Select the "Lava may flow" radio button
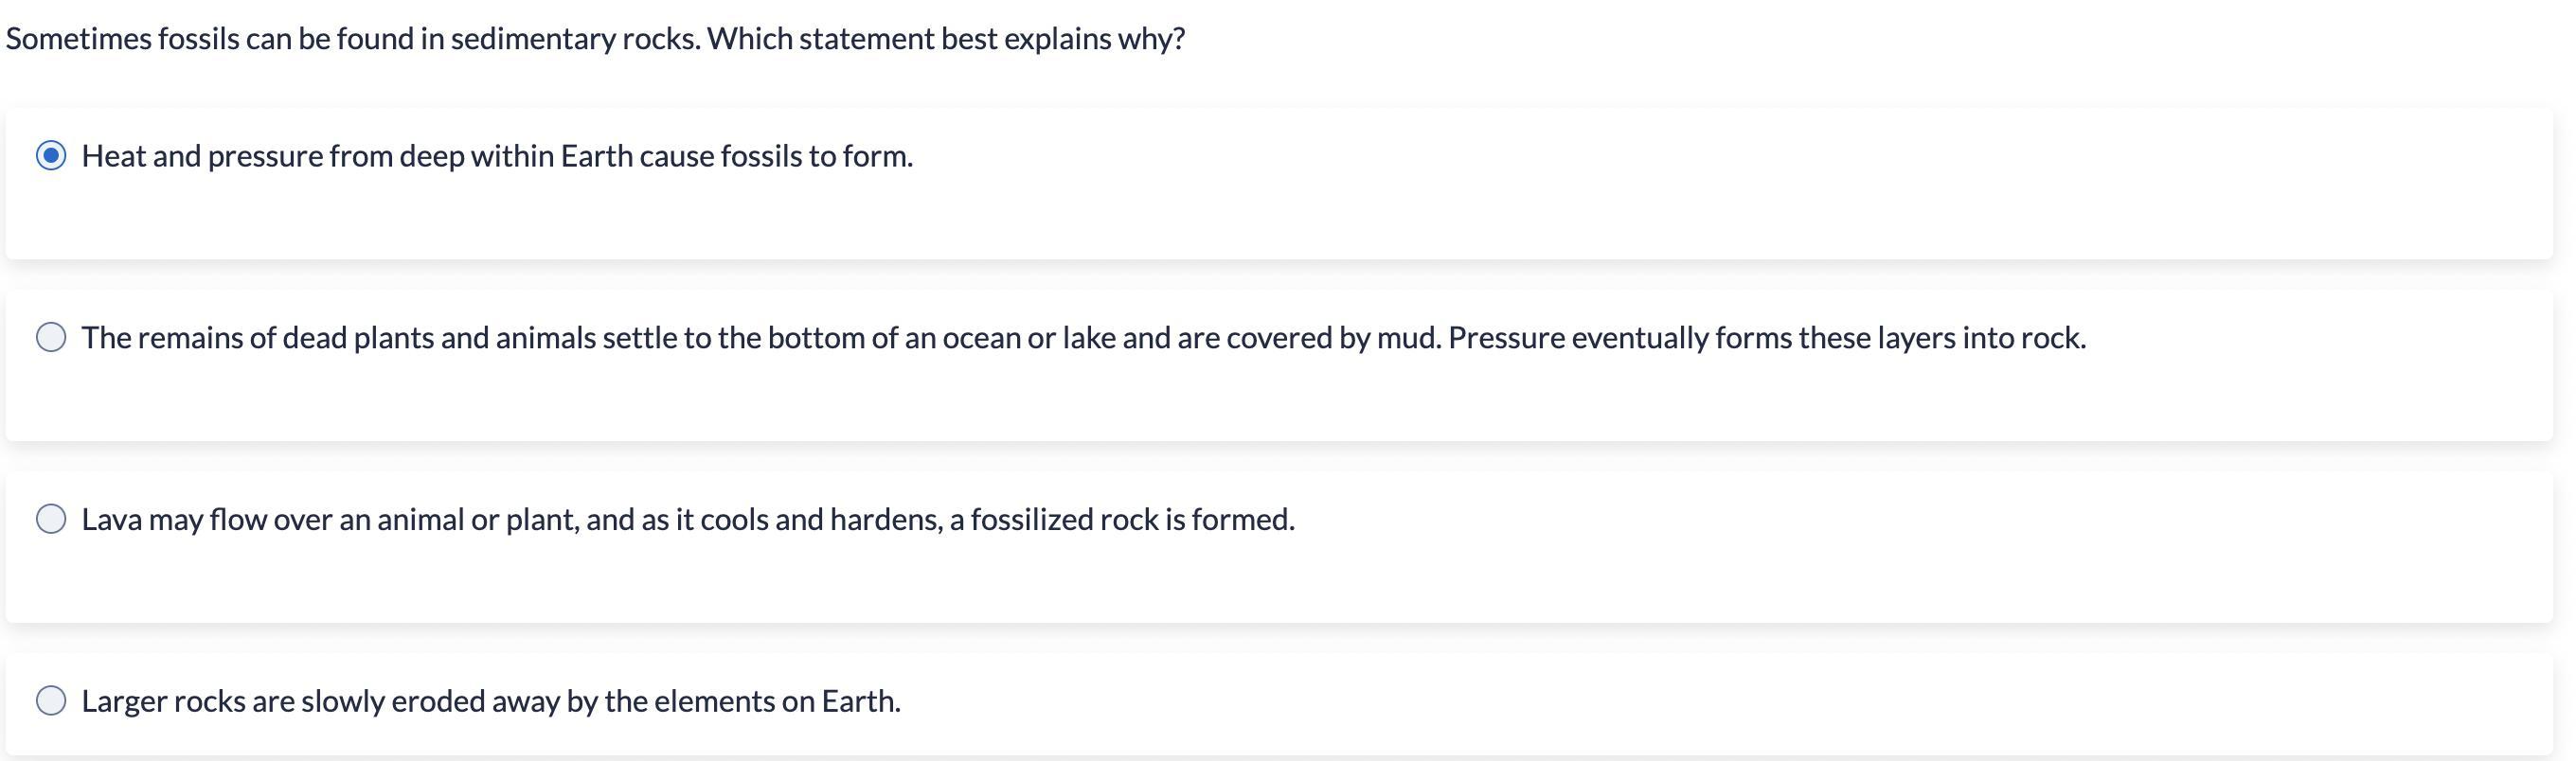 [x=51, y=519]
